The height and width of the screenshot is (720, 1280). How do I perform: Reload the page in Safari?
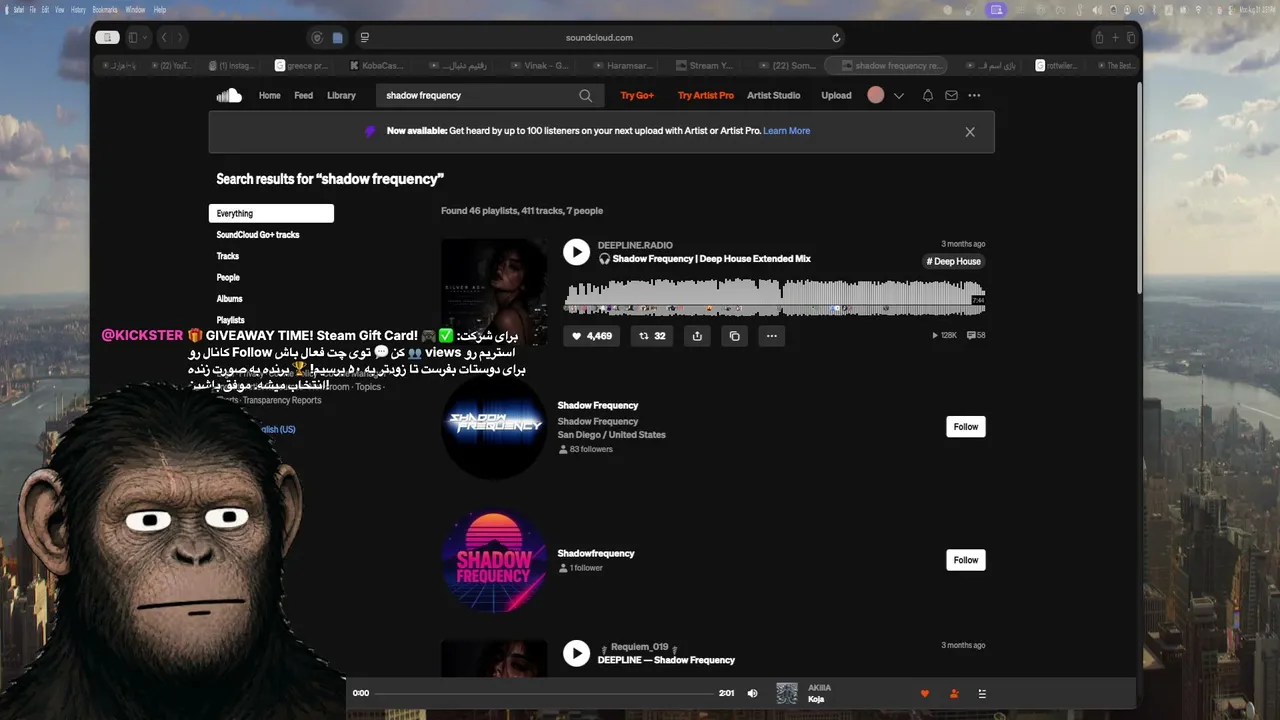point(836,38)
